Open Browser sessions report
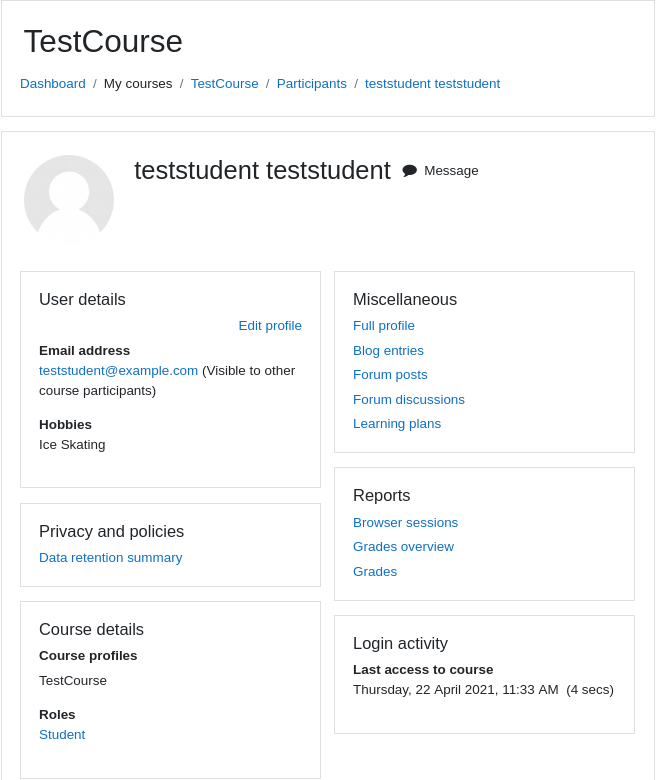The width and height of the screenshot is (657, 780). 405,523
